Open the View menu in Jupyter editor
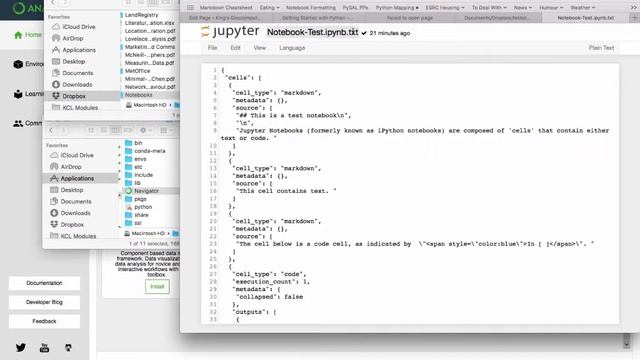This screenshot has height=360, width=640. click(260, 48)
